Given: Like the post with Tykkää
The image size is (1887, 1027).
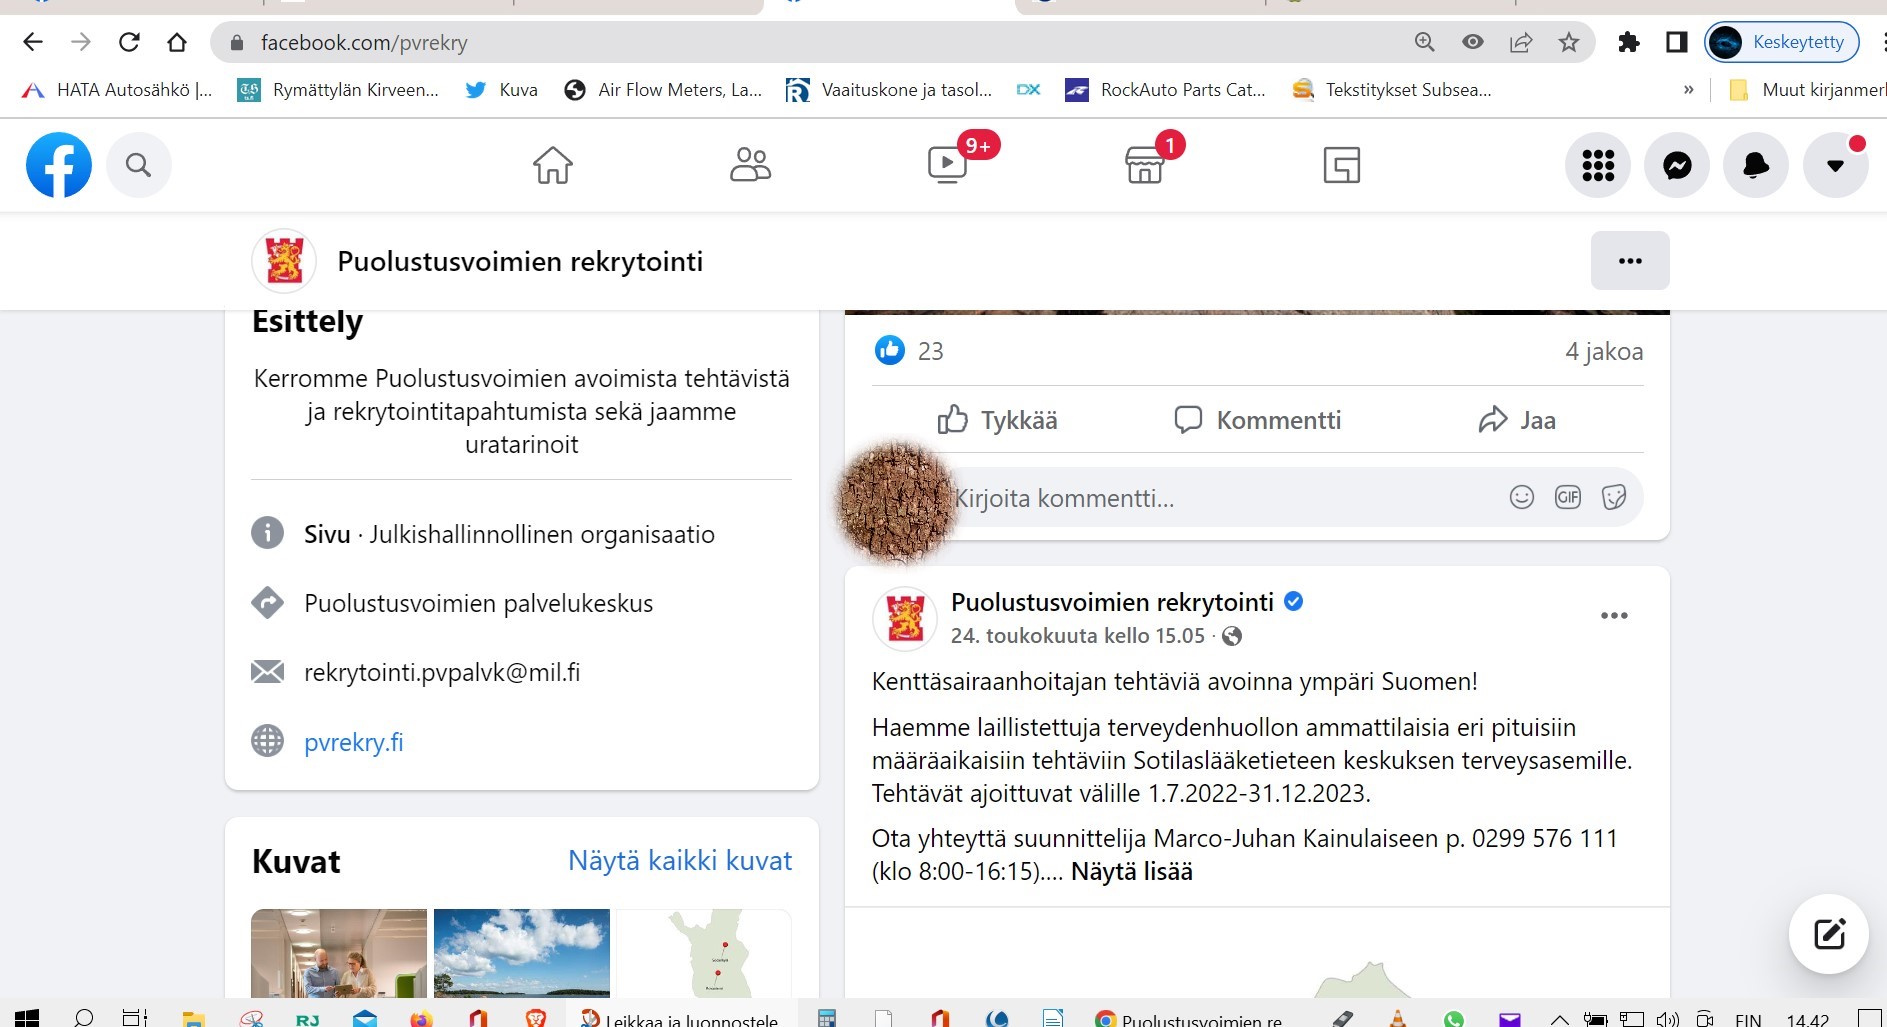Looking at the screenshot, I should [x=997, y=420].
